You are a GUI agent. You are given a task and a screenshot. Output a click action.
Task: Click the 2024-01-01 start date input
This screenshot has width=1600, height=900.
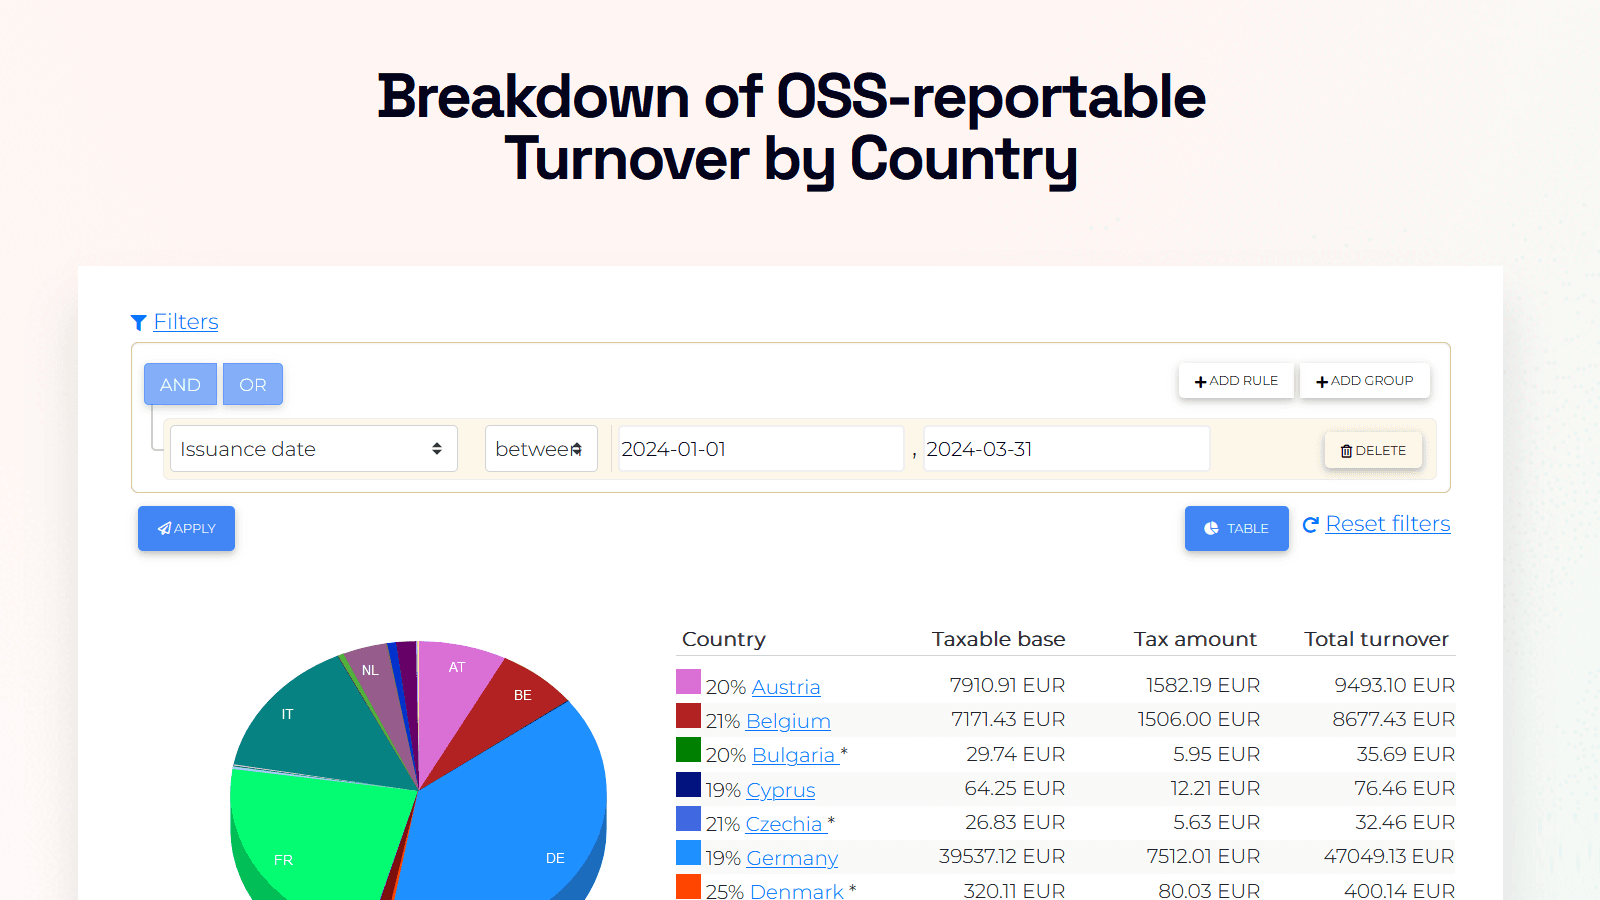click(760, 448)
